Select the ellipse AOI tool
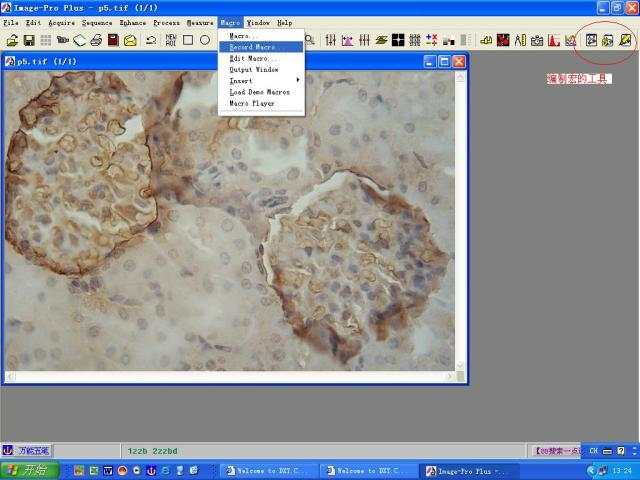This screenshot has width=640, height=480. 204,40
